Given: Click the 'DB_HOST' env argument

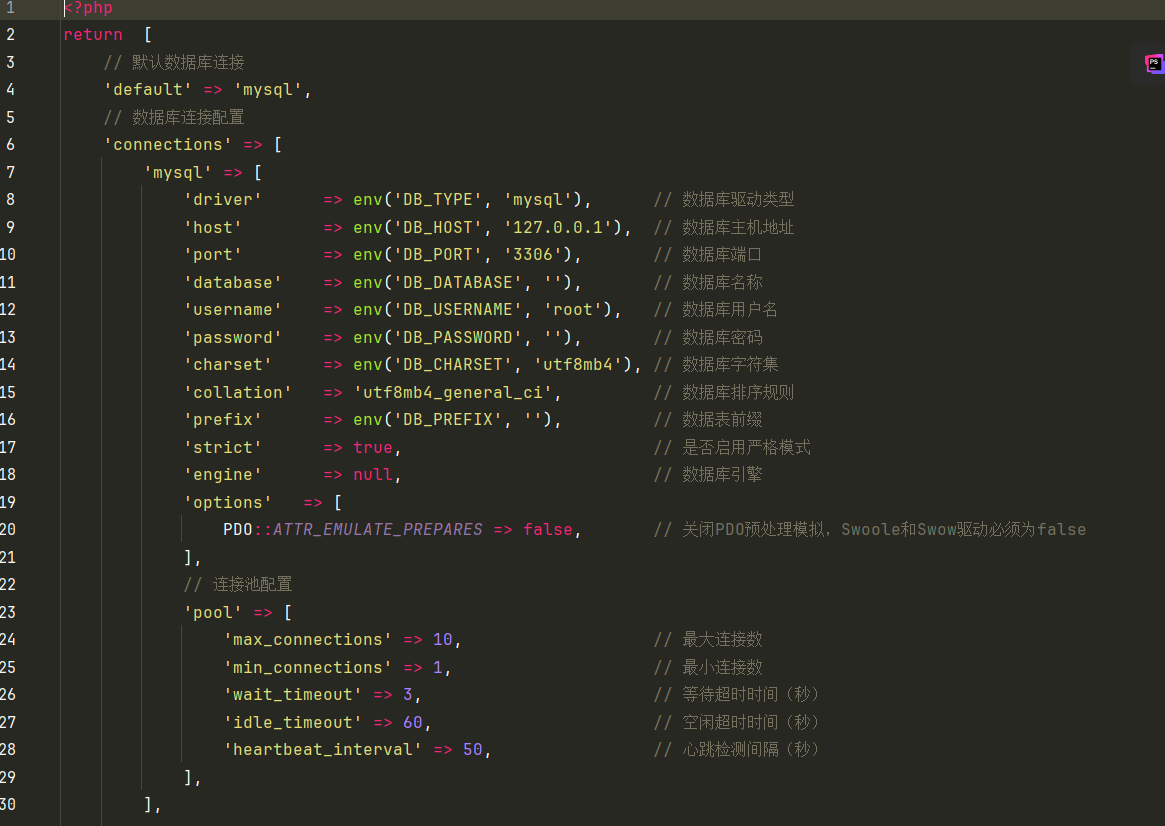Looking at the screenshot, I should pyautogui.click(x=438, y=227).
